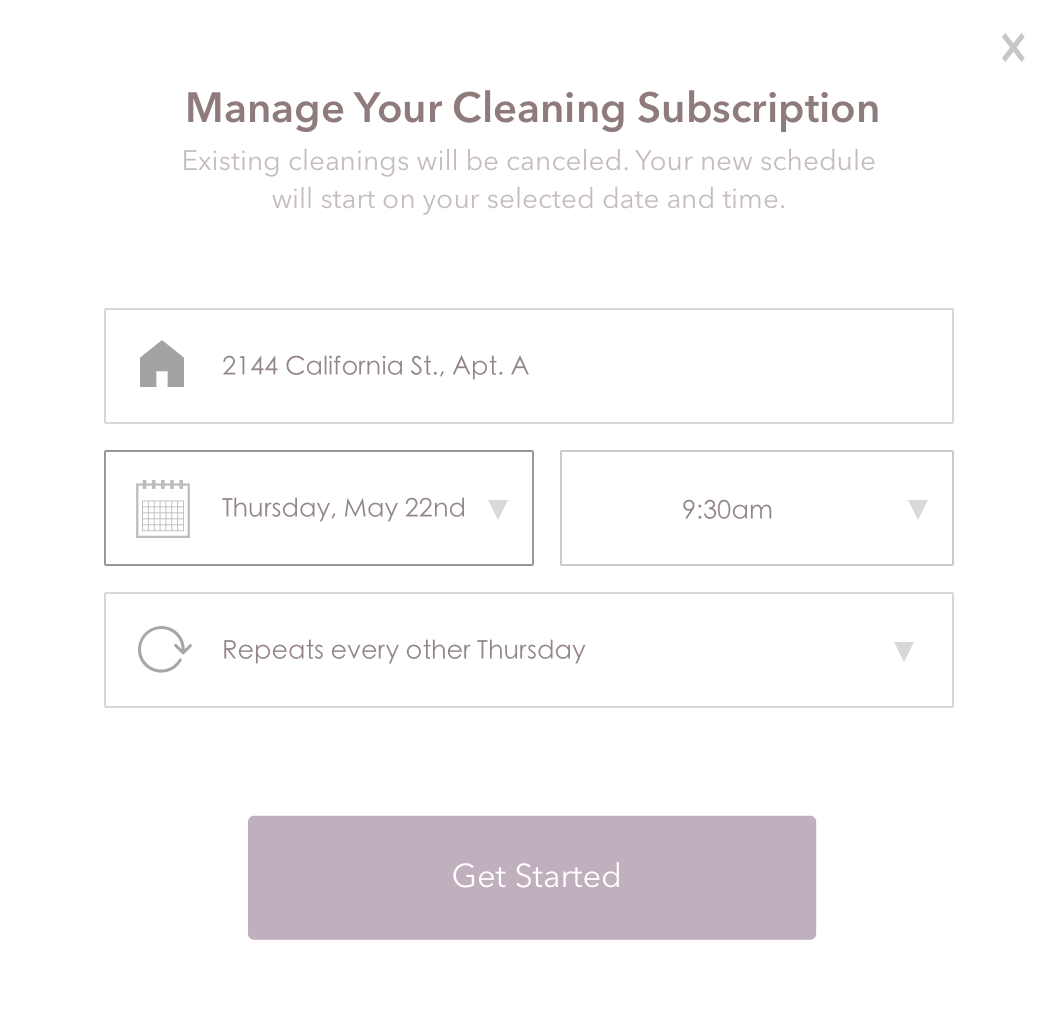Click the house icon beside the address
Viewport: 1056px width, 1036px height.
(x=162, y=365)
